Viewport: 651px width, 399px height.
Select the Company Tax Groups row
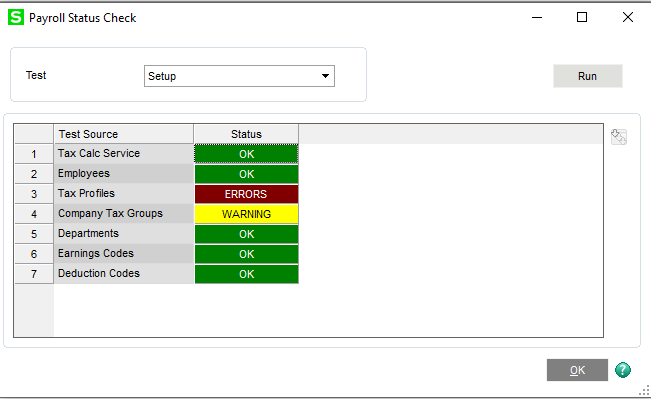pos(124,213)
